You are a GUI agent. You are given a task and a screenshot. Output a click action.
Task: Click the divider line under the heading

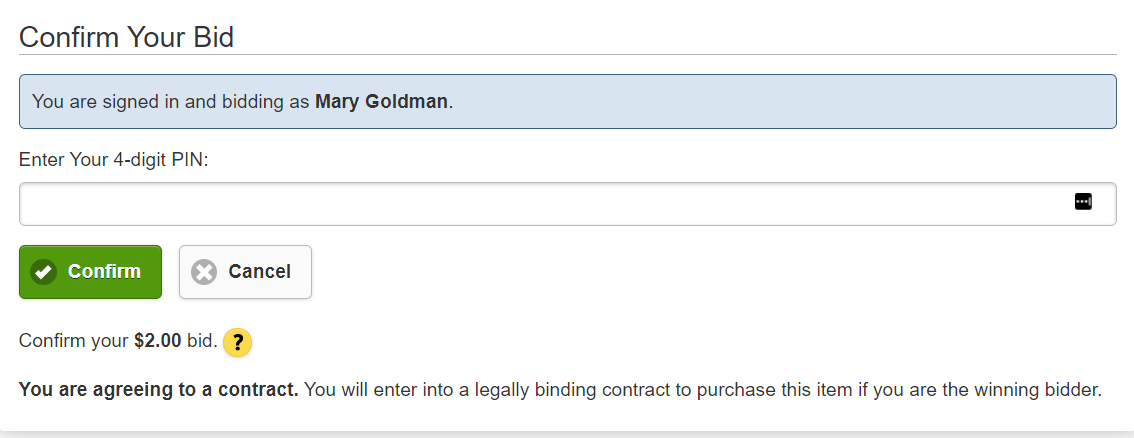point(568,54)
